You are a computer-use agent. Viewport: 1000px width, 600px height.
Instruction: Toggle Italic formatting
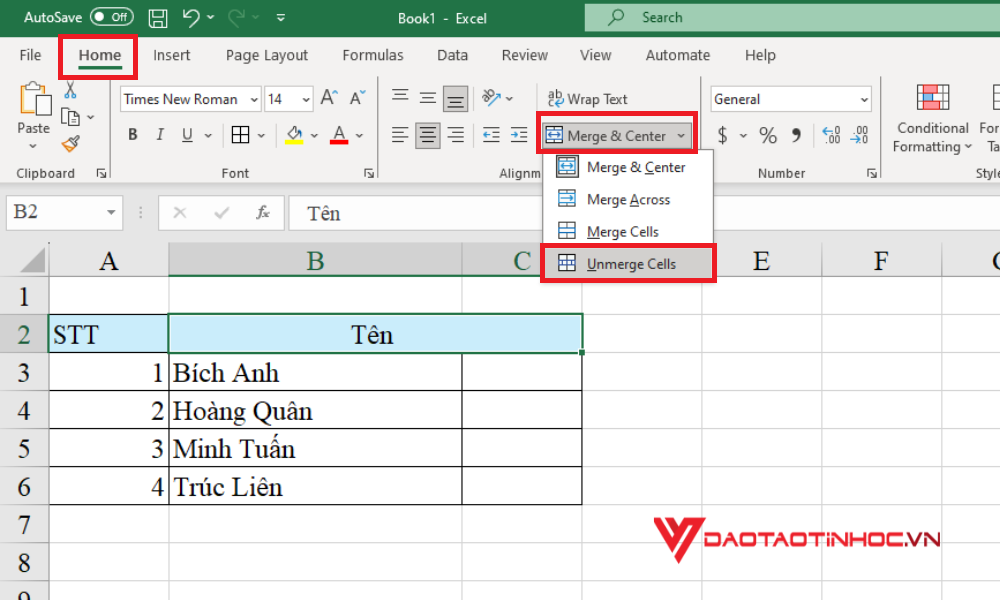160,135
